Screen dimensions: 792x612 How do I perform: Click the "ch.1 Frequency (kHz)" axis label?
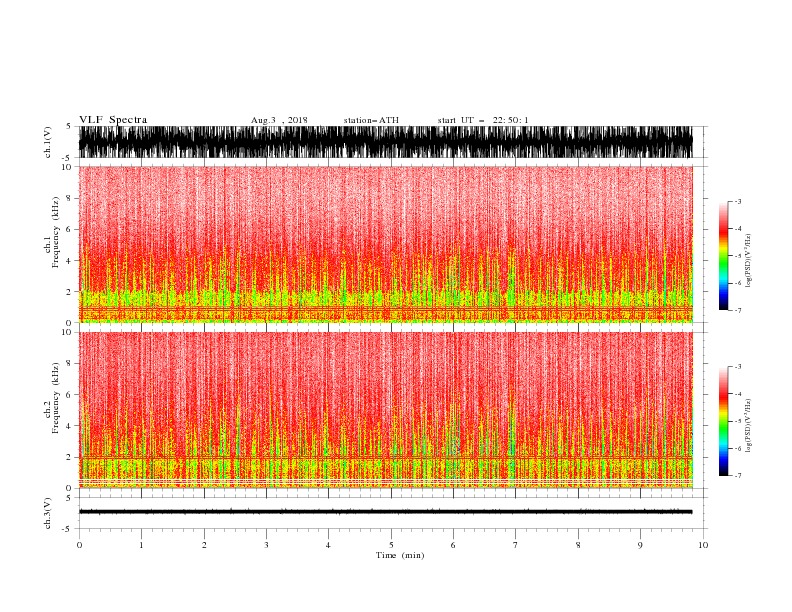[x=52, y=233]
